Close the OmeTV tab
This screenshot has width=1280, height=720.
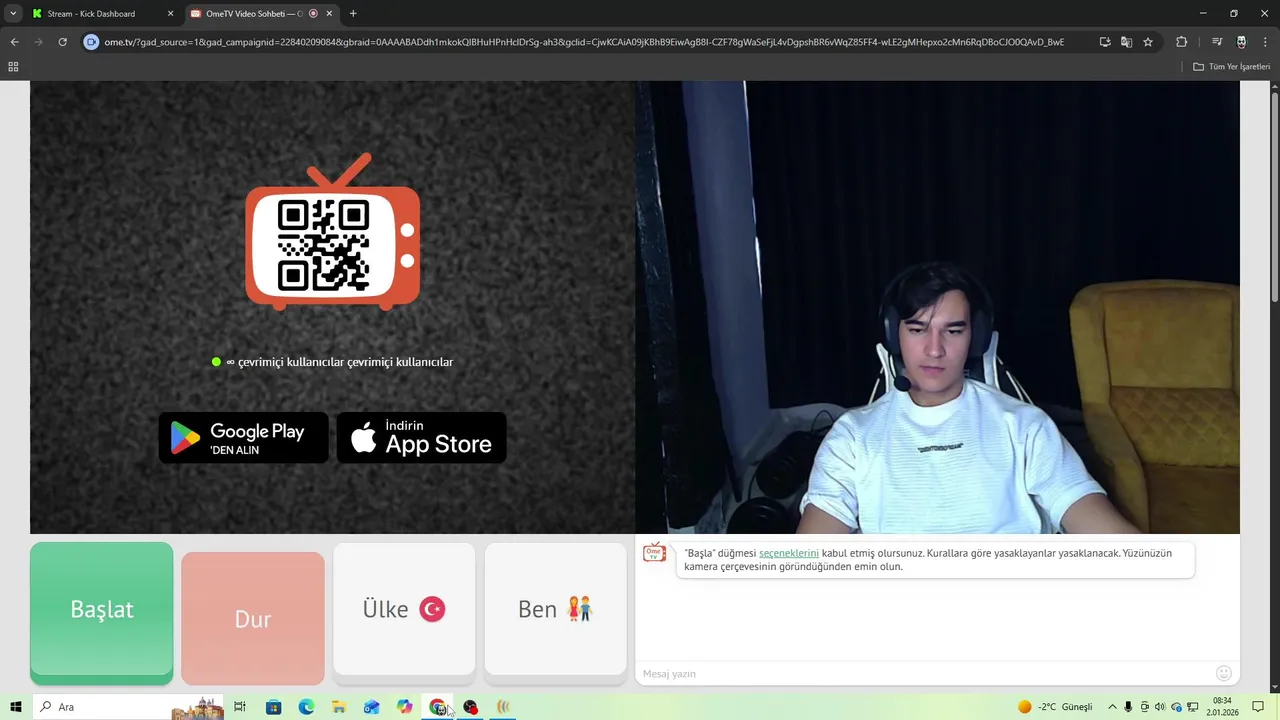329,14
